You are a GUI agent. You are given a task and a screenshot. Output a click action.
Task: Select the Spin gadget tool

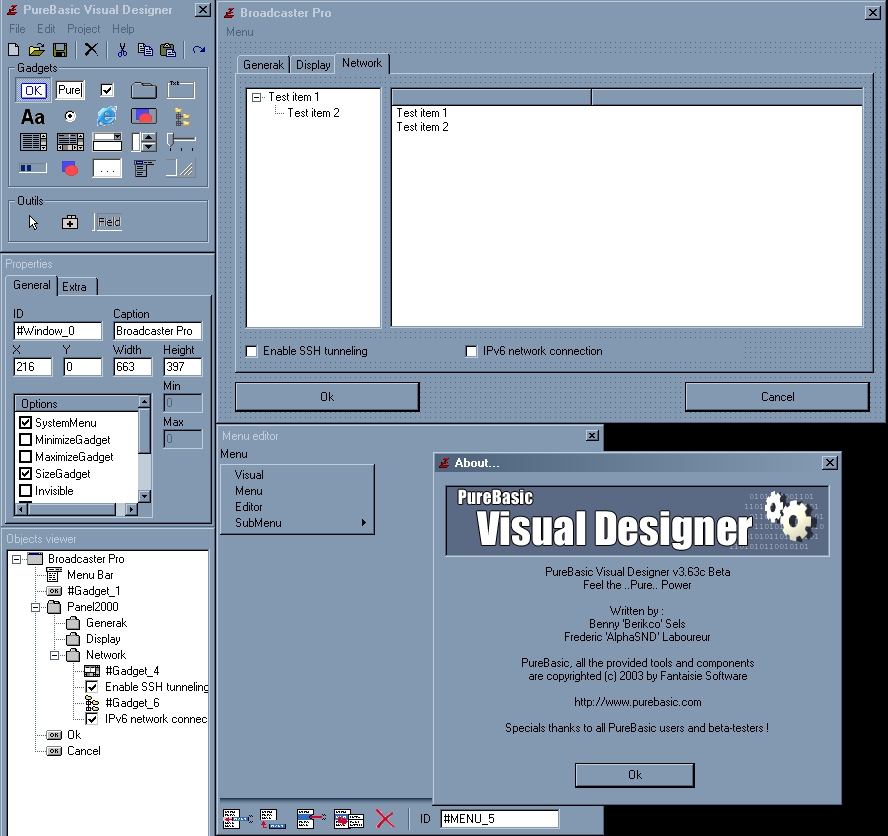pyautogui.click(x=144, y=142)
